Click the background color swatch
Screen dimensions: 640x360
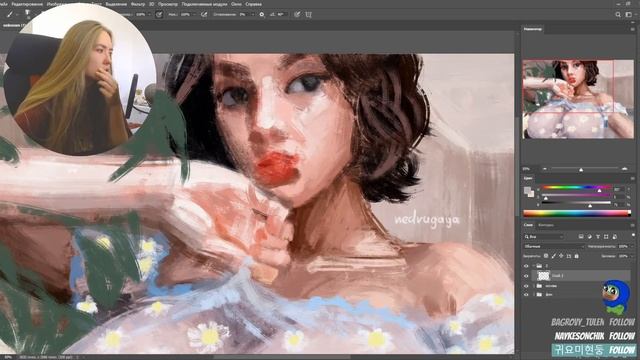pos(531,194)
